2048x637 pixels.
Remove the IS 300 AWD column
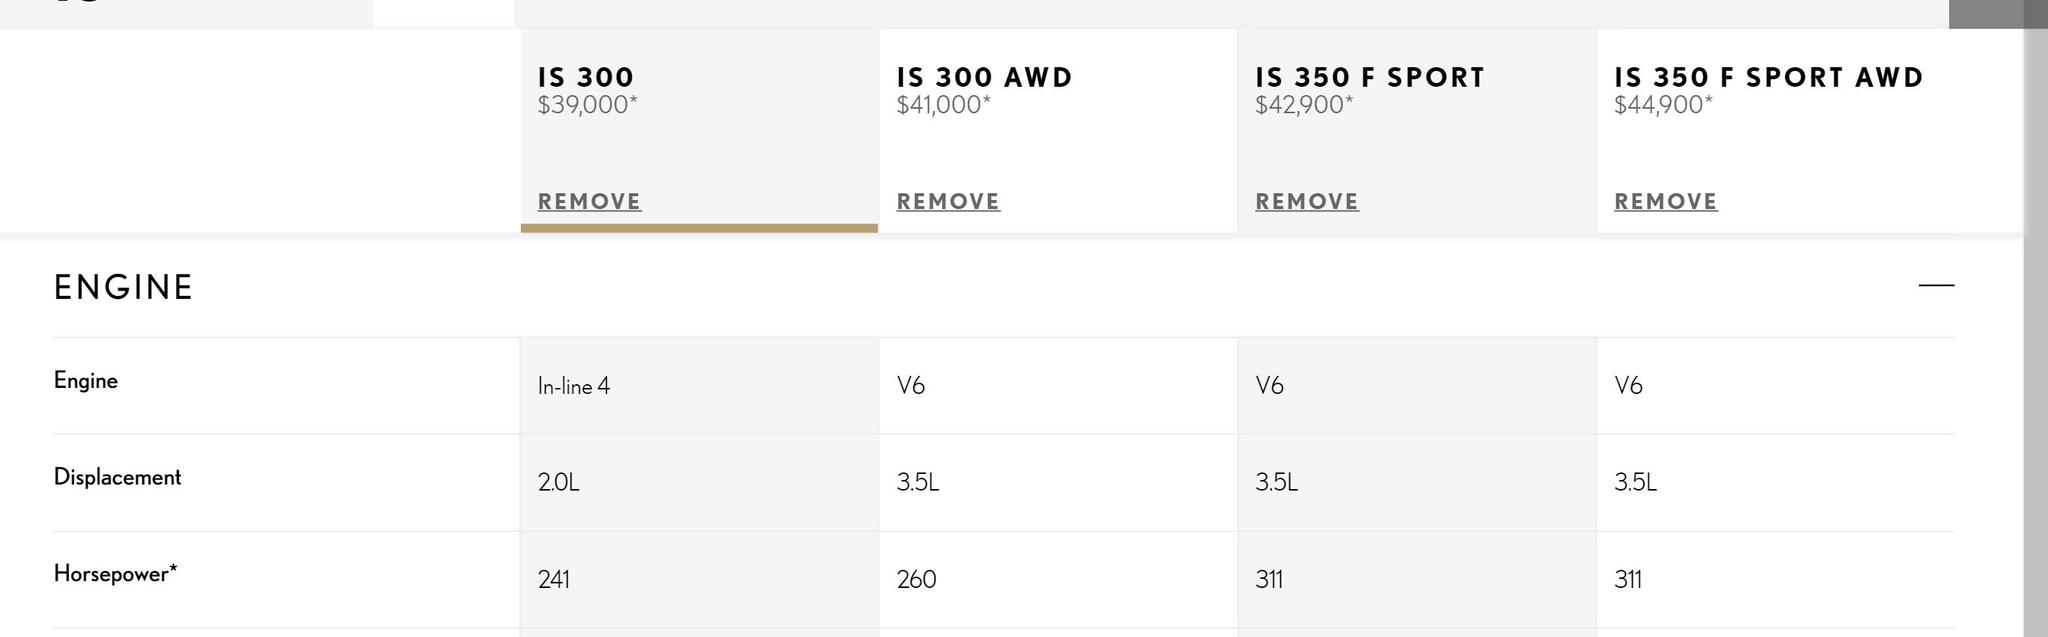click(948, 202)
